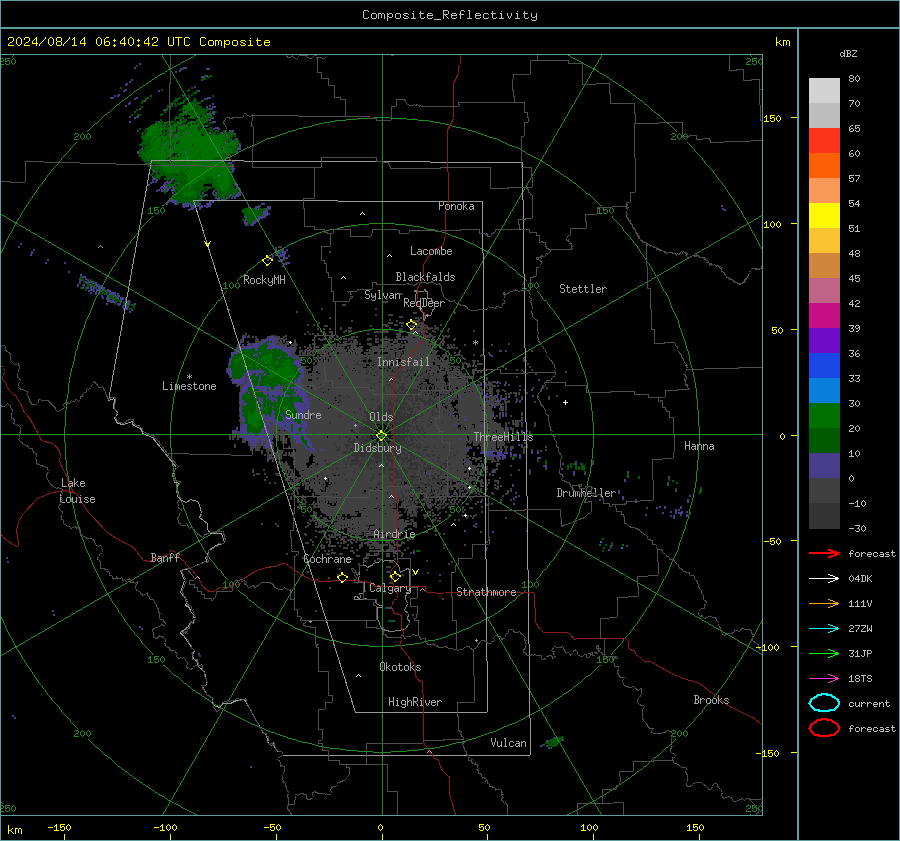
Task: Click the Lacombe label on map
Action: click(431, 251)
